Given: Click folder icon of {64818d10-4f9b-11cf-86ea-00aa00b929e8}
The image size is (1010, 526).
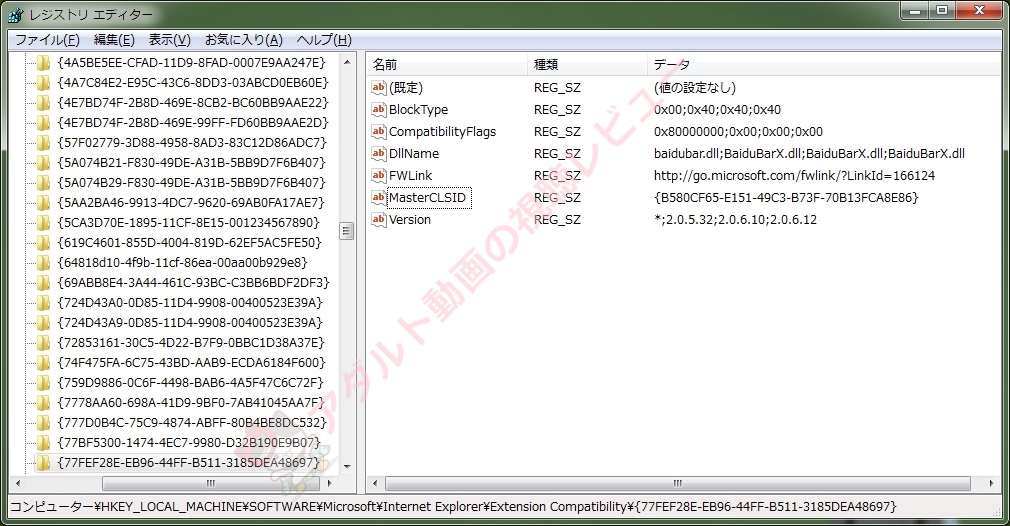Looking at the screenshot, I should (x=43, y=262).
